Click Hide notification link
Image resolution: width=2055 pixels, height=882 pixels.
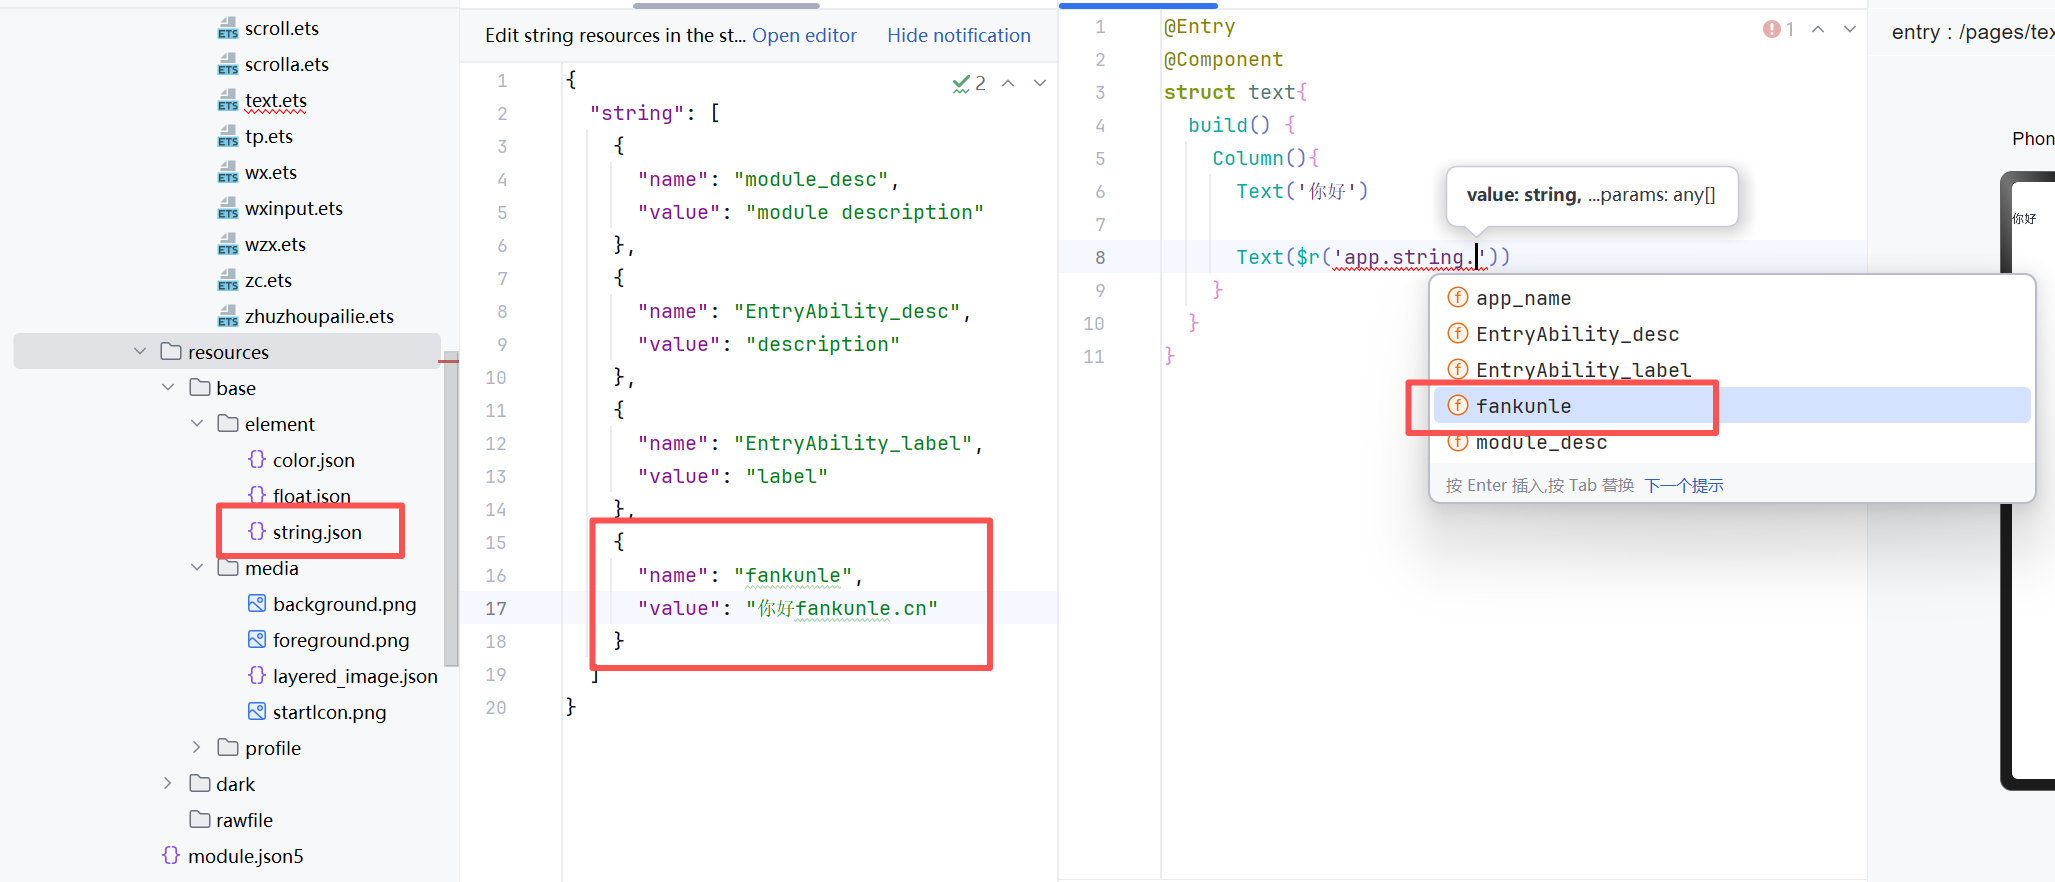[x=958, y=35]
